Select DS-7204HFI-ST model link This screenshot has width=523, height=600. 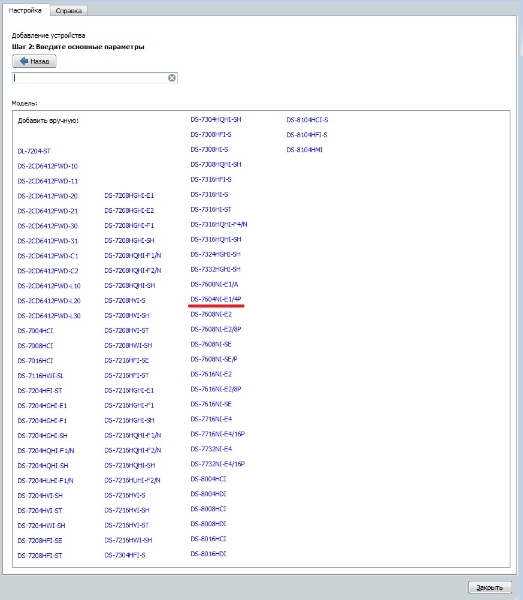pyautogui.click(x=40, y=391)
